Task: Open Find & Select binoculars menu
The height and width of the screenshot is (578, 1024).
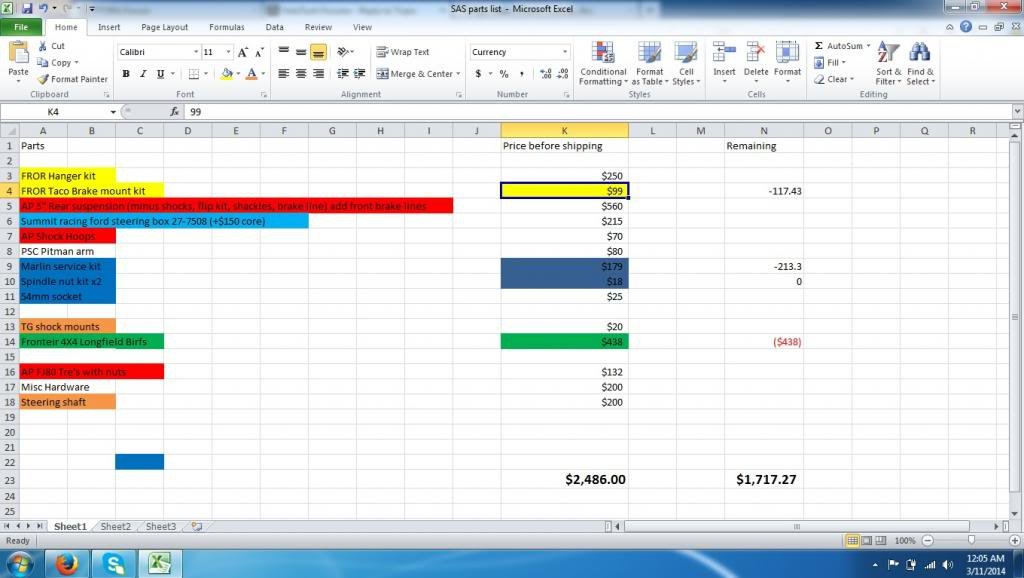Action: (920, 63)
